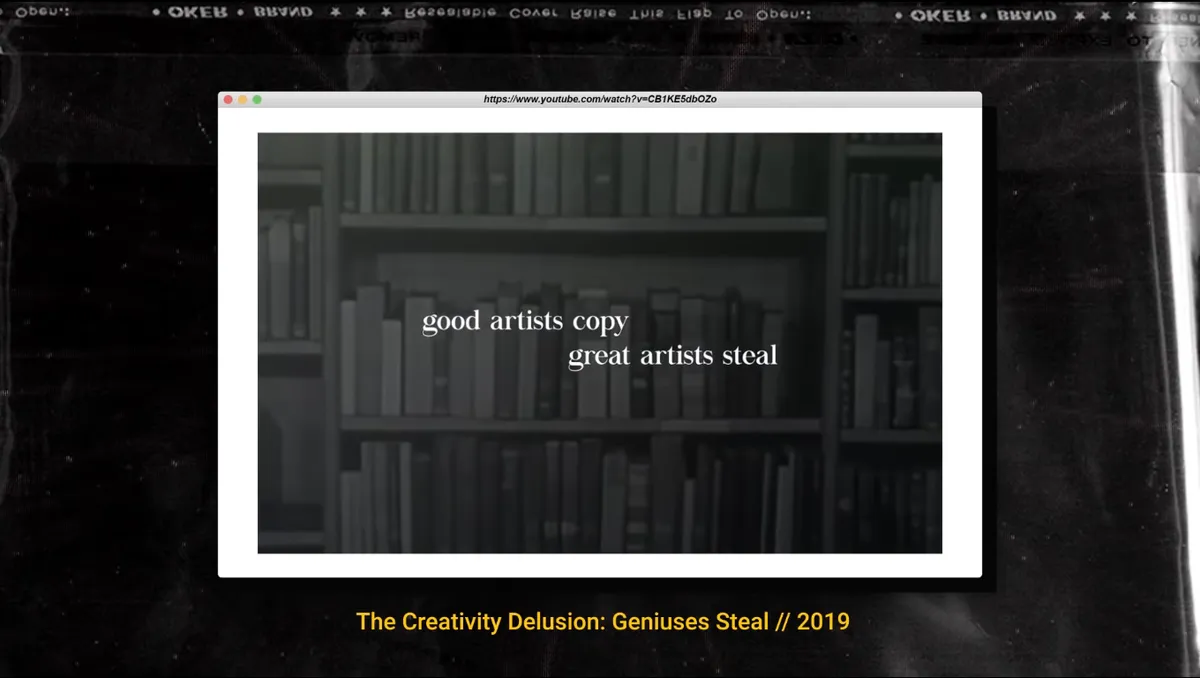The height and width of the screenshot is (678, 1200).
Task: Click the red close window button
Action: [228, 100]
